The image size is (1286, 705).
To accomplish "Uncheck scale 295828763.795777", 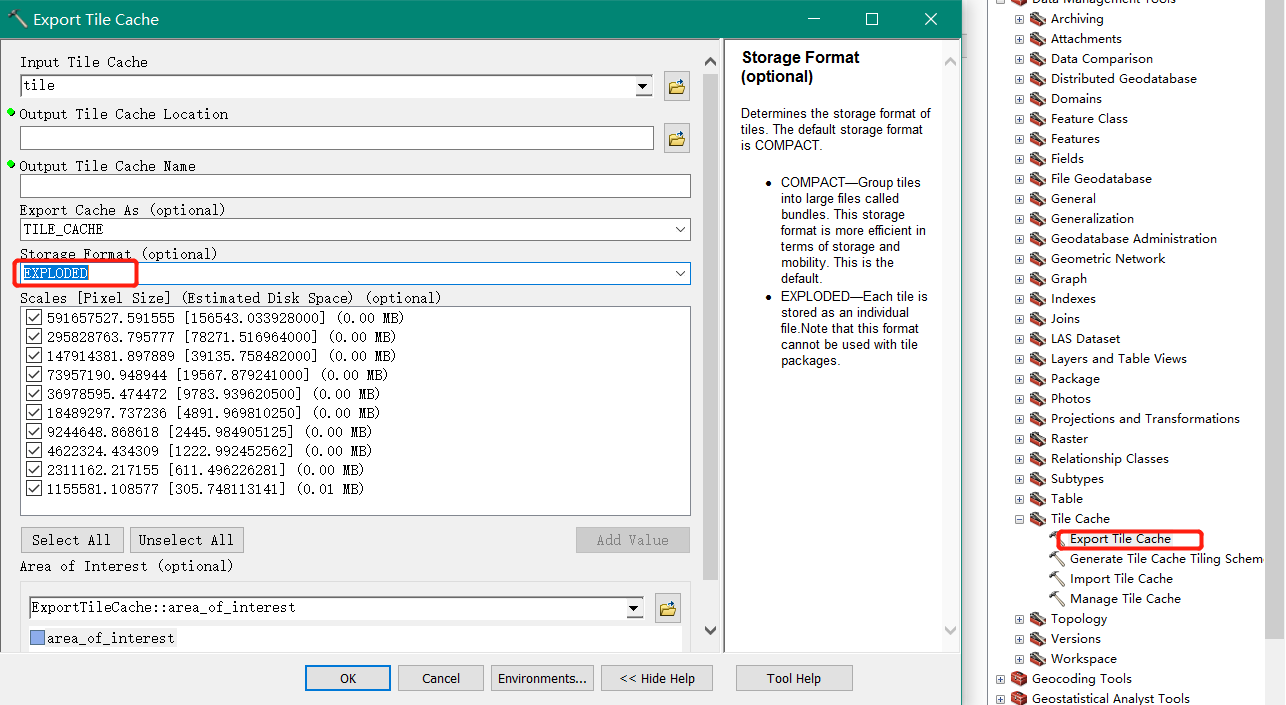I will 35,337.
